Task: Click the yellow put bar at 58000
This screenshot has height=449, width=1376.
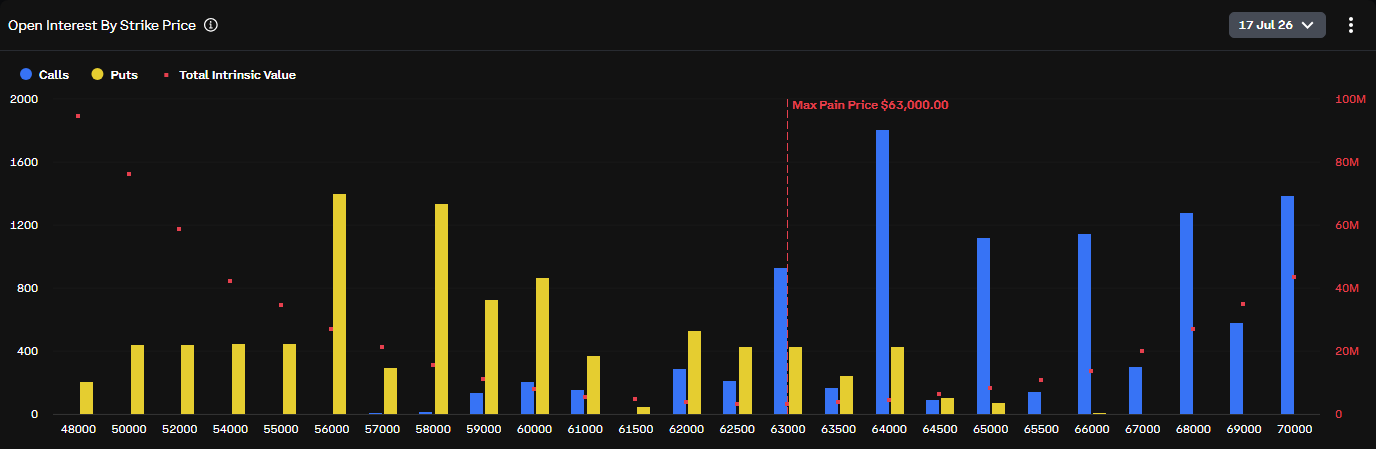Action: pyautogui.click(x=441, y=309)
